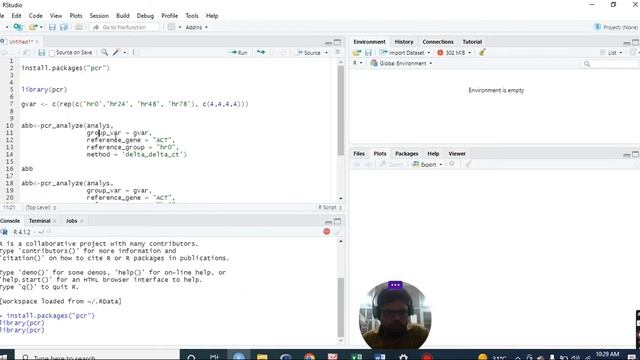Click the source editor vertical scrollbar
The image size is (640, 360).
click(x=341, y=110)
